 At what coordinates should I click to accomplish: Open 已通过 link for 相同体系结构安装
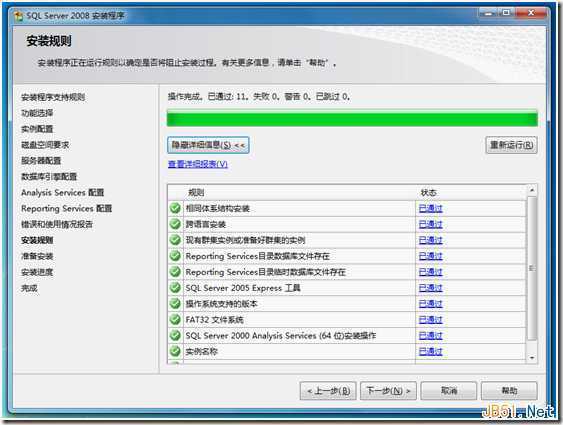pos(431,208)
